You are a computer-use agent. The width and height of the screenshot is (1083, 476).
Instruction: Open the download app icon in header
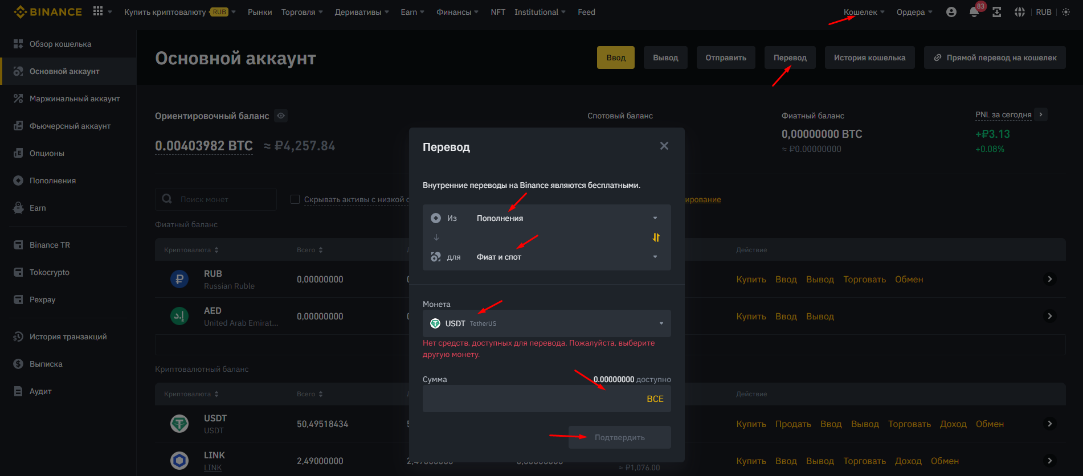click(x=997, y=12)
